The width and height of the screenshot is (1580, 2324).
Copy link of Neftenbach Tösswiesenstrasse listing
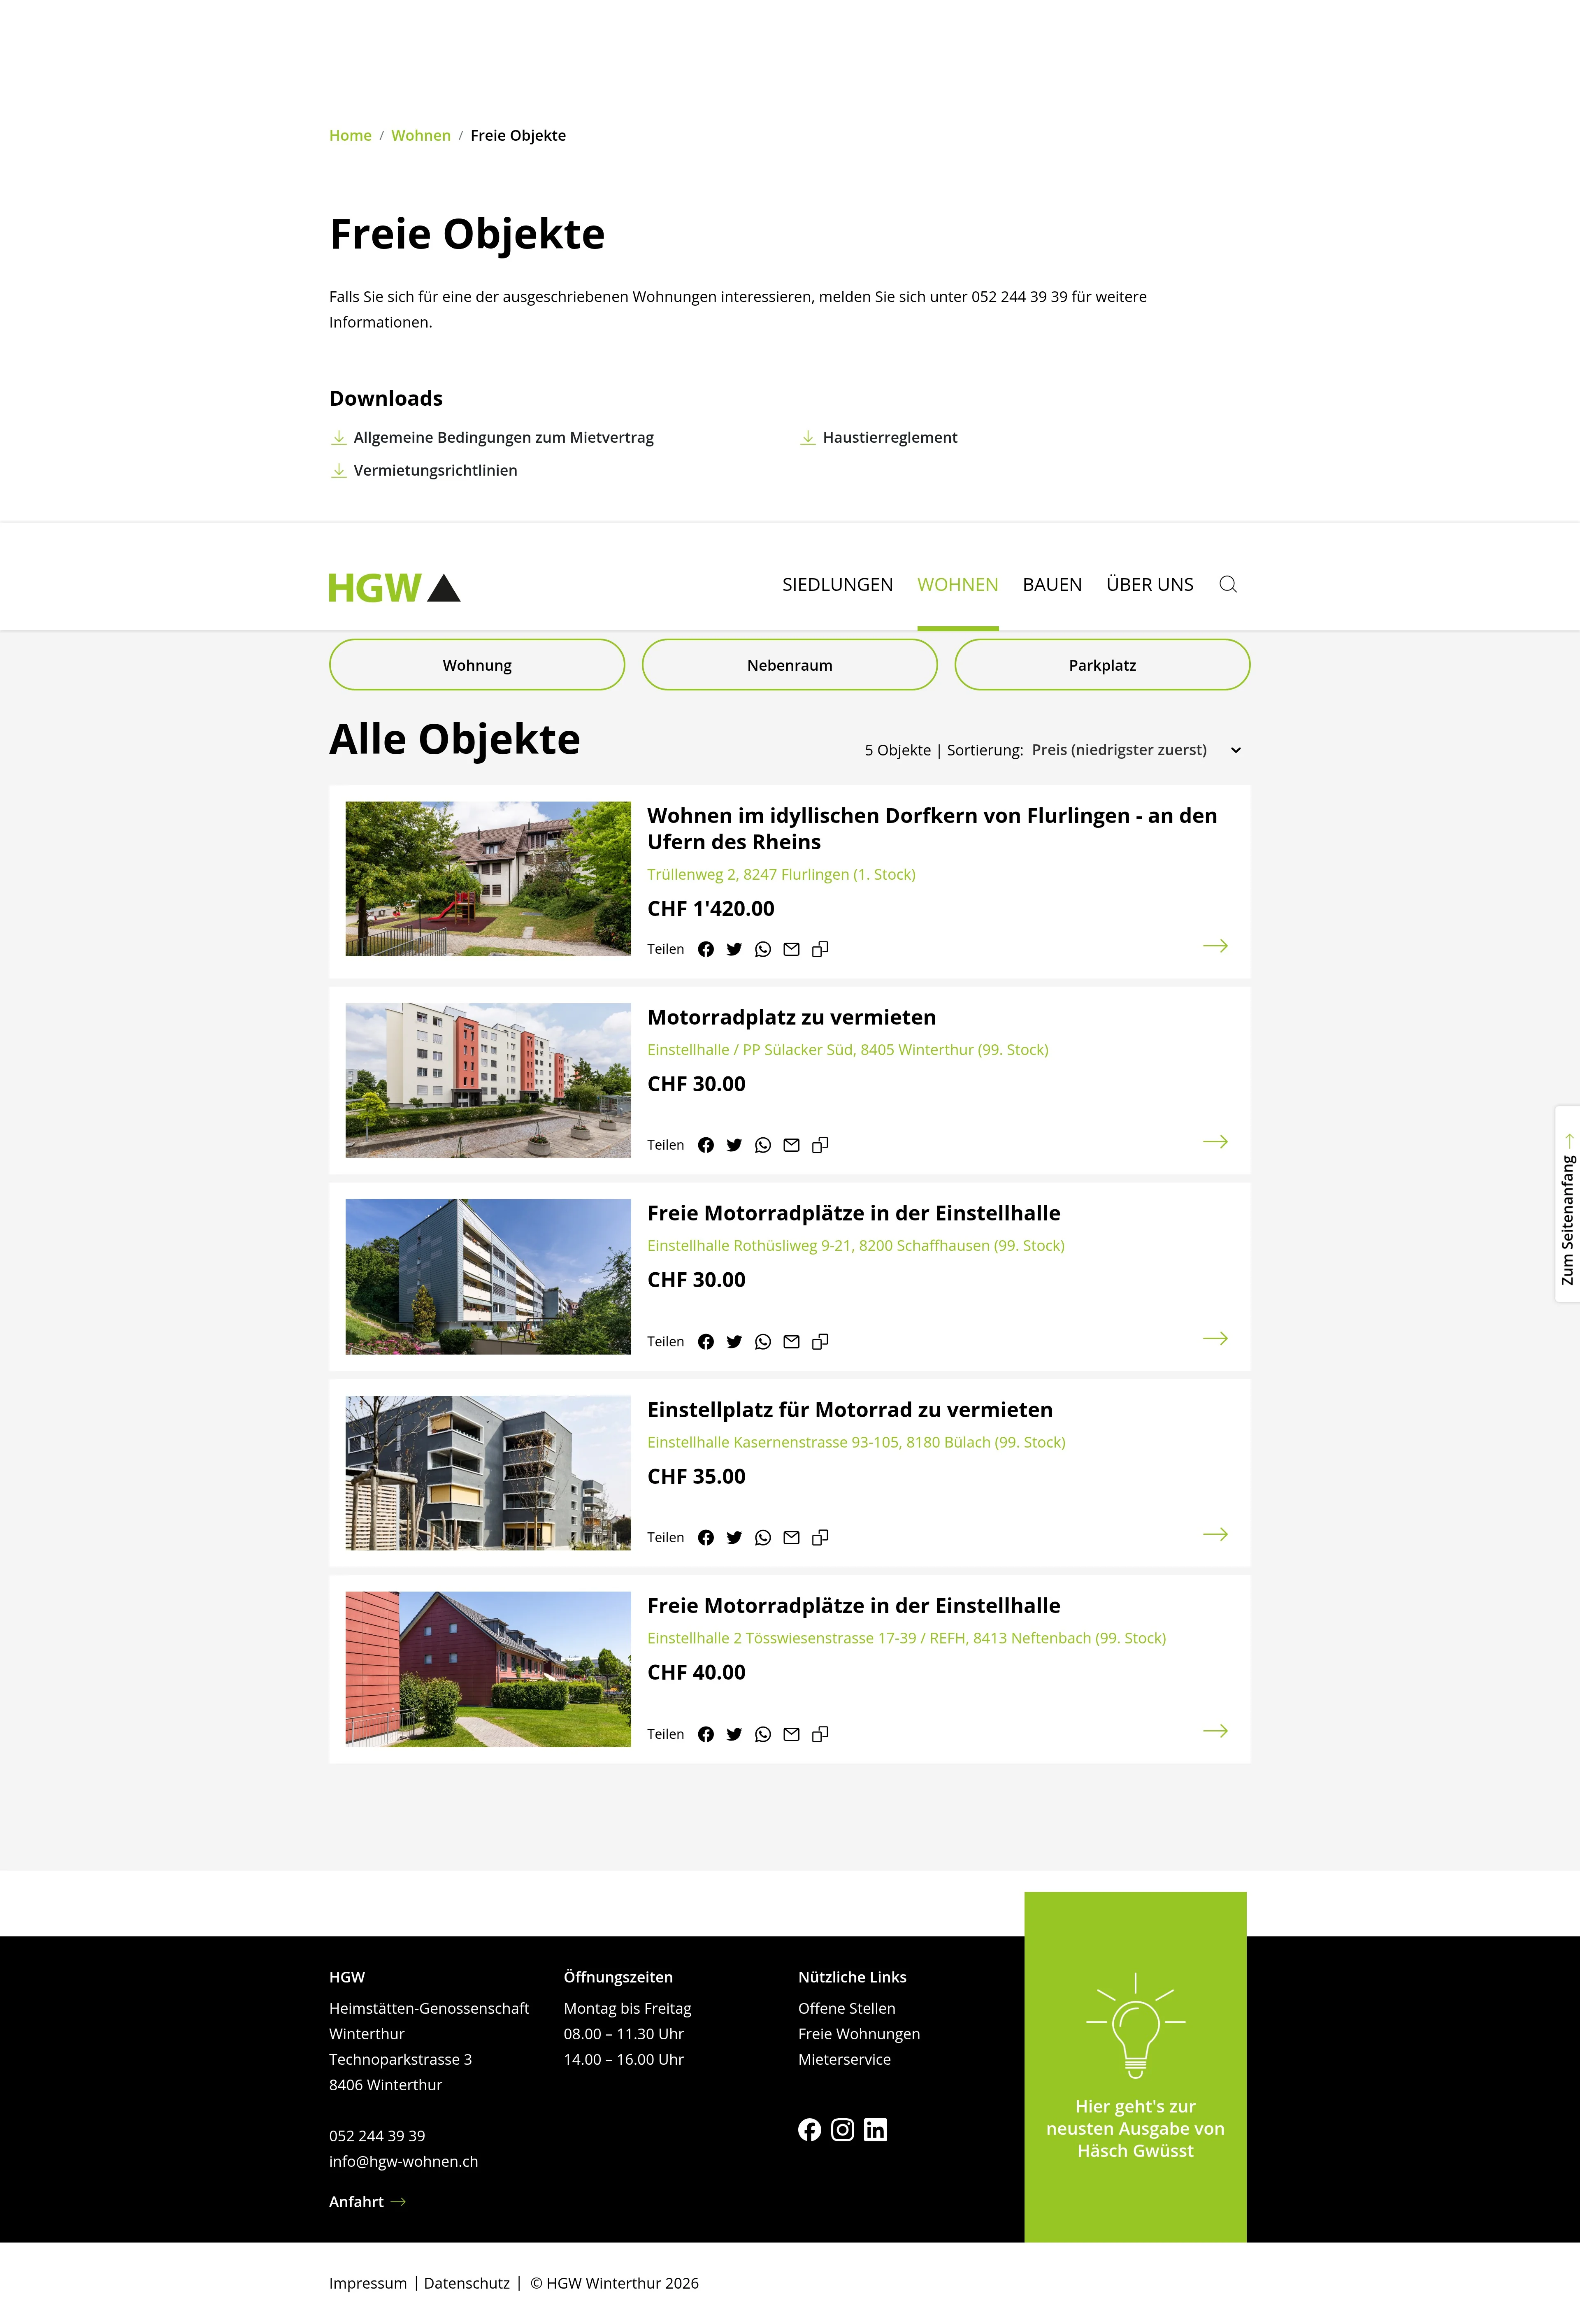pyautogui.click(x=820, y=1734)
